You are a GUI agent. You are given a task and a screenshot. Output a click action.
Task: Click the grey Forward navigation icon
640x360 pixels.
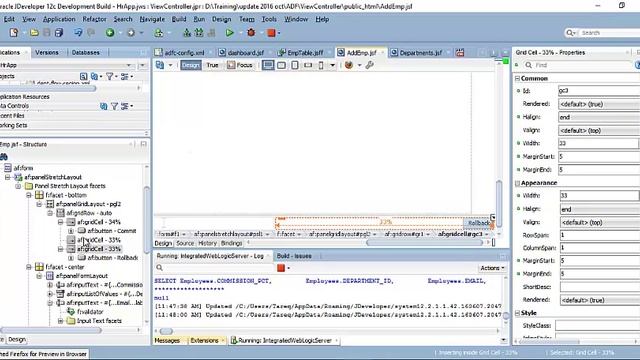click(x=131, y=33)
